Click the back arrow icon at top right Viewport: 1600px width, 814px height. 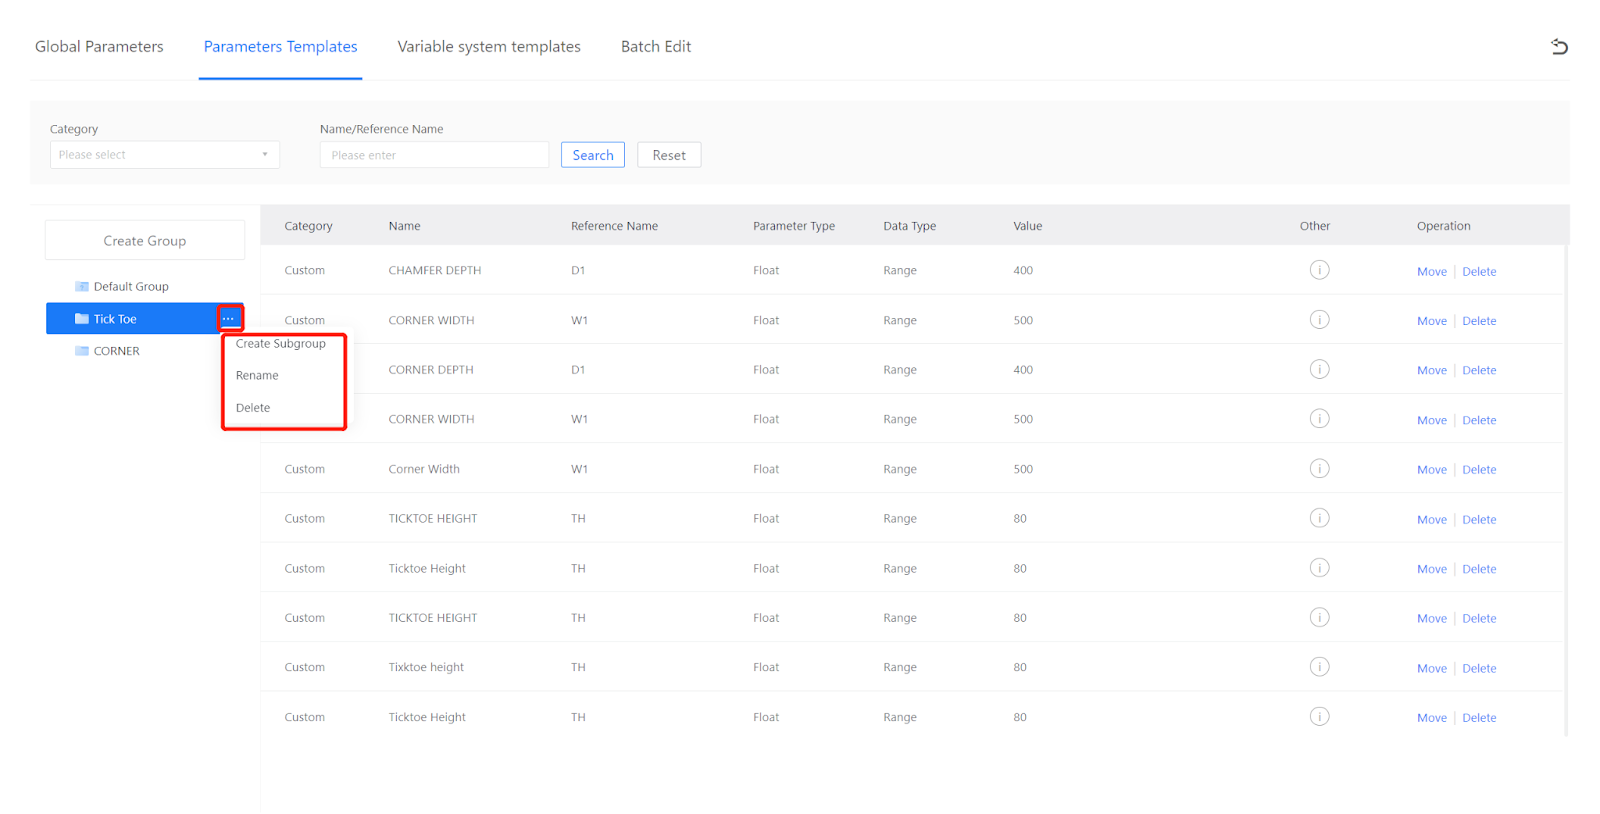tap(1559, 47)
